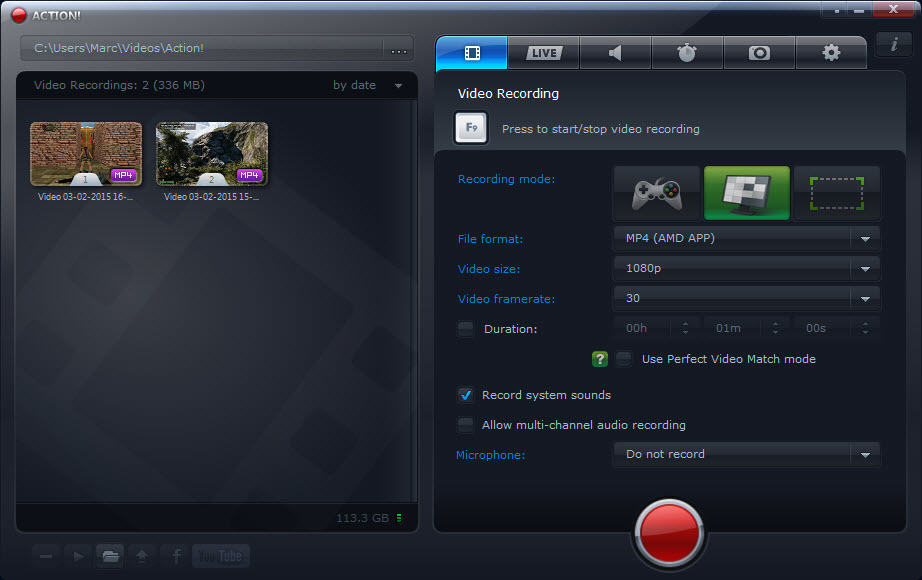Enable Use Perfect Video Match mode
Viewport: 922px width, 580px height.
pos(624,359)
